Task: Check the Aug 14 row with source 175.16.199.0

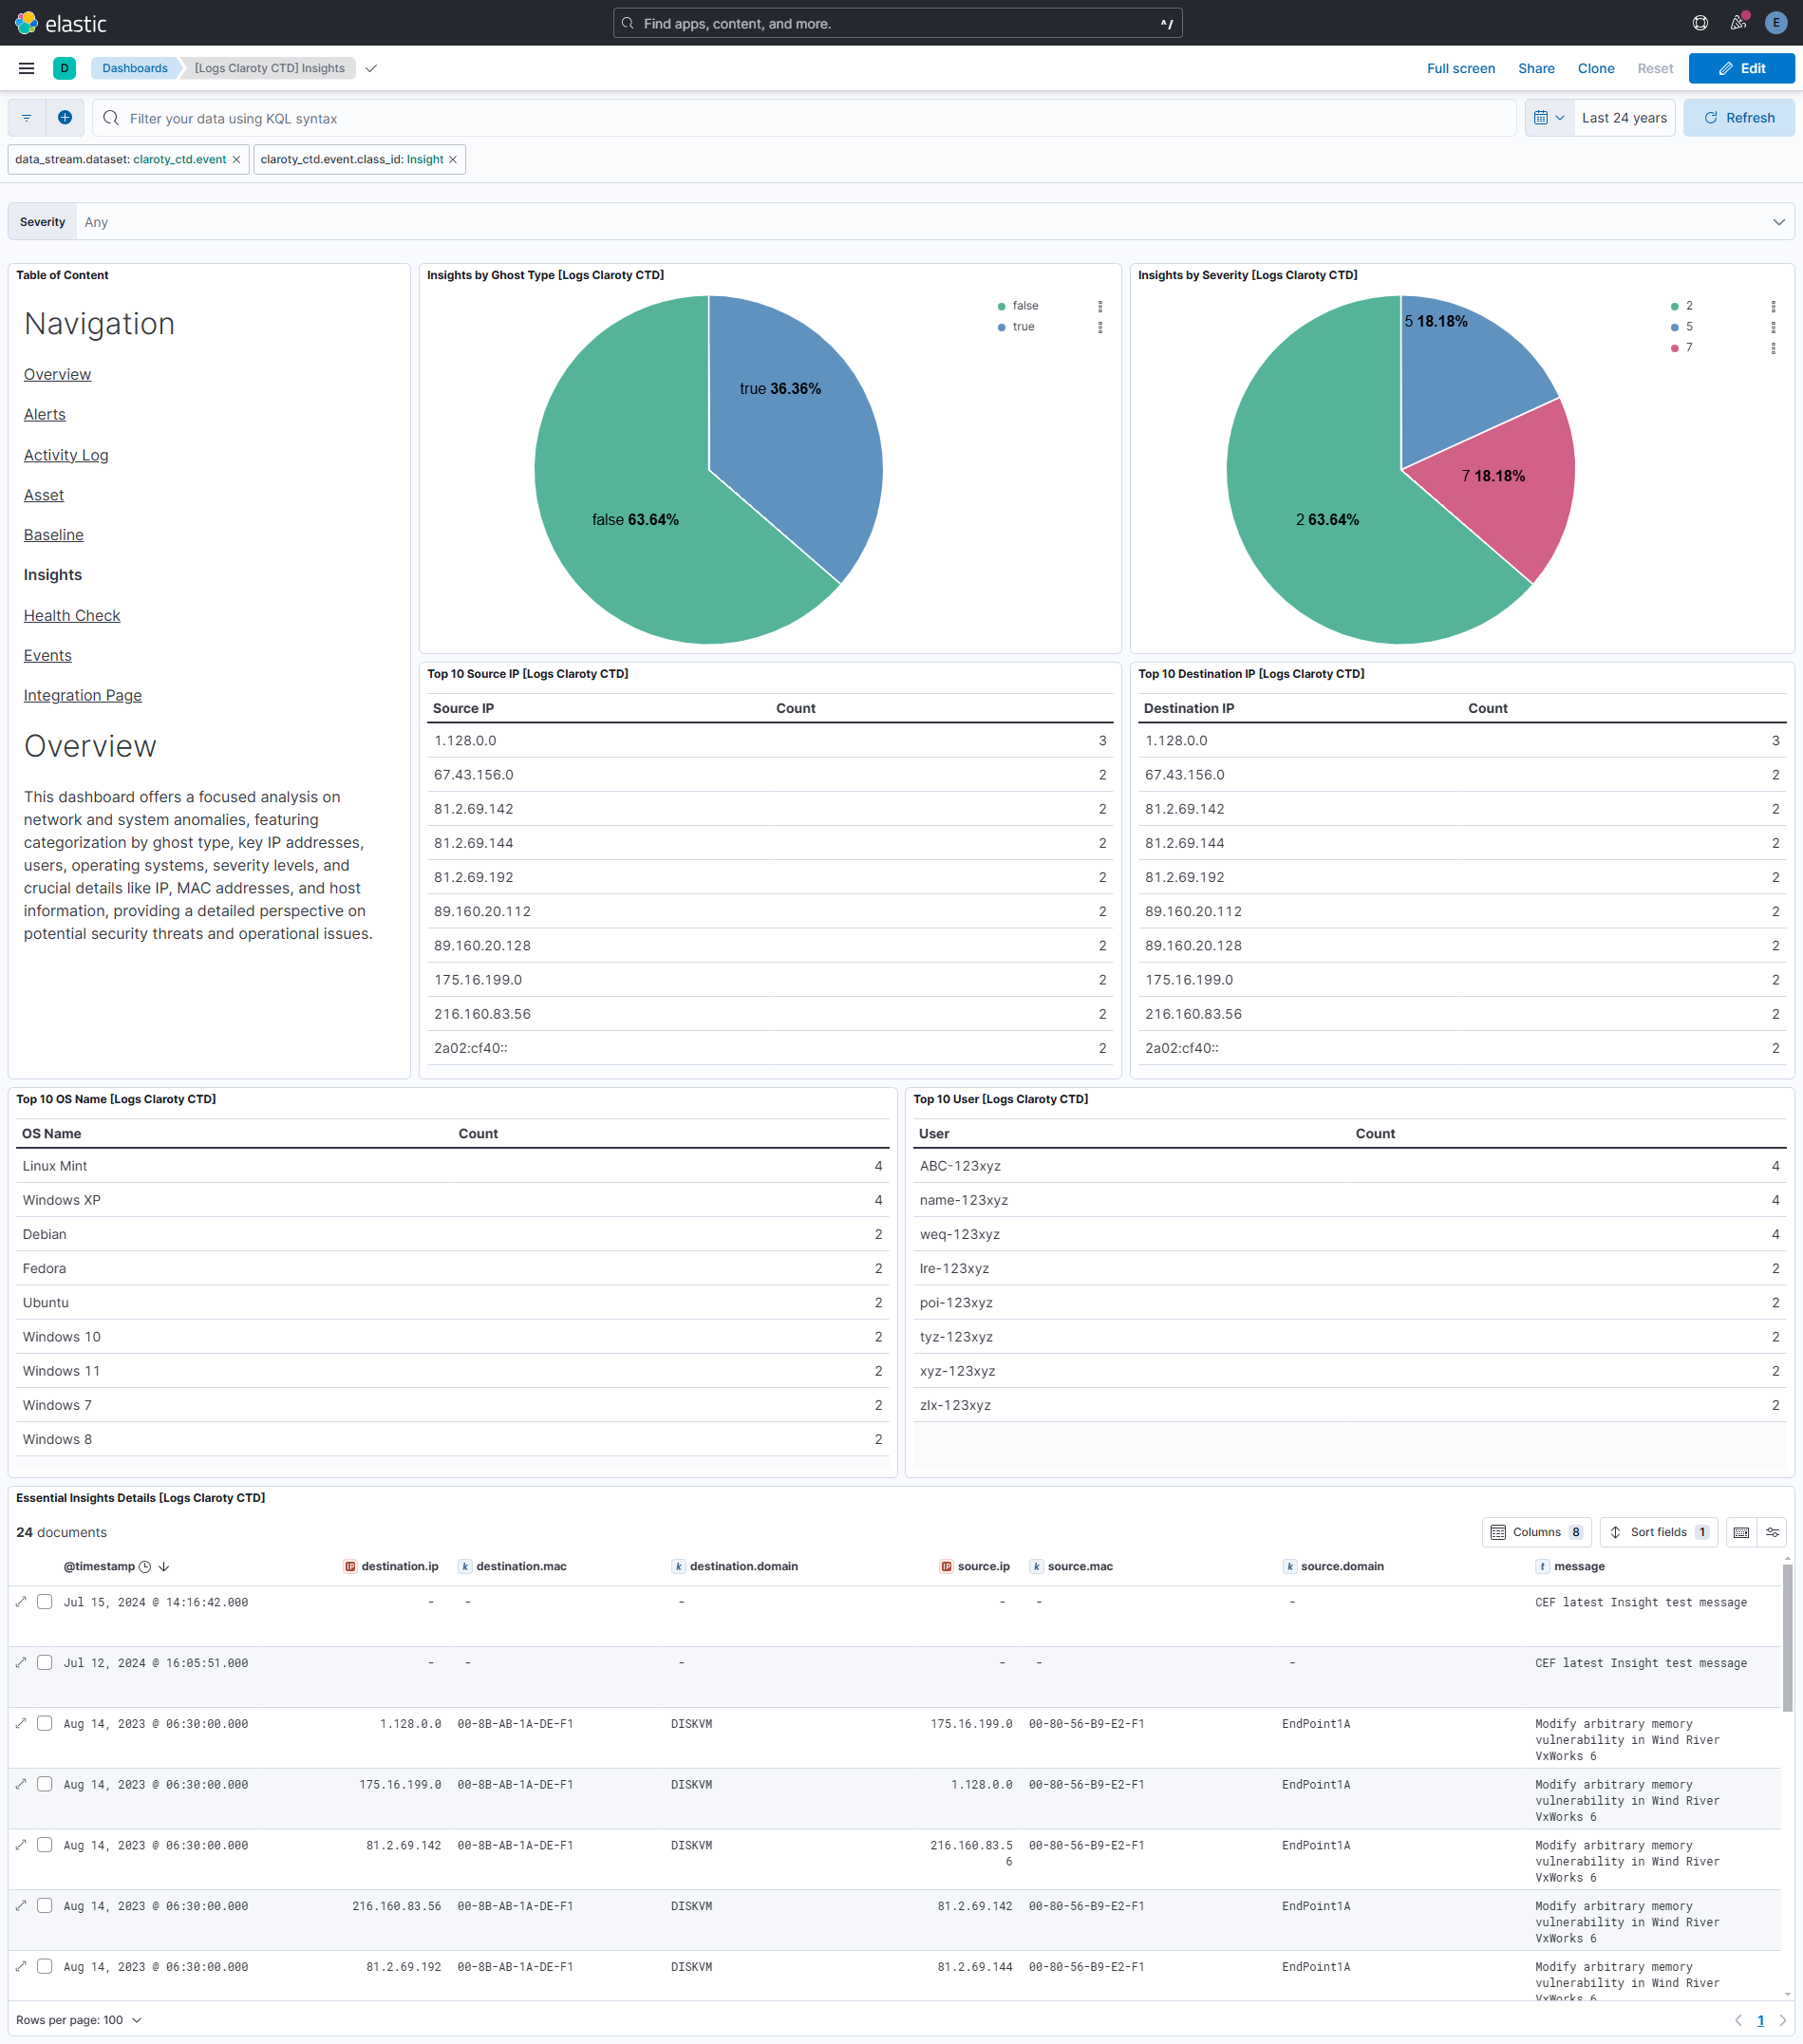Action: pyautogui.click(x=45, y=1723)
